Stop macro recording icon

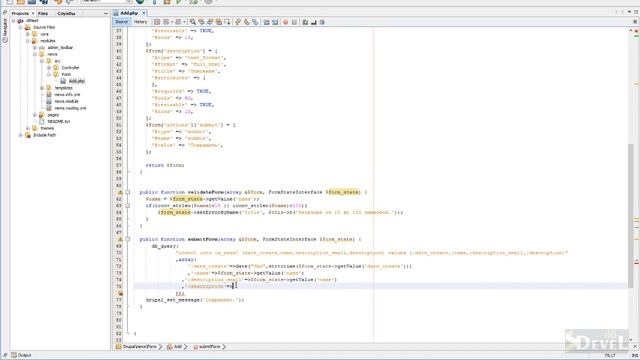click(x=294, y=22)
